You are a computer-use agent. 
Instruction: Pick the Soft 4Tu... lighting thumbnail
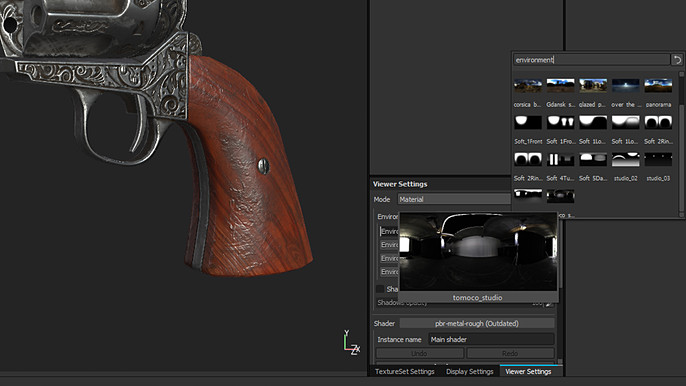[560, 159]
